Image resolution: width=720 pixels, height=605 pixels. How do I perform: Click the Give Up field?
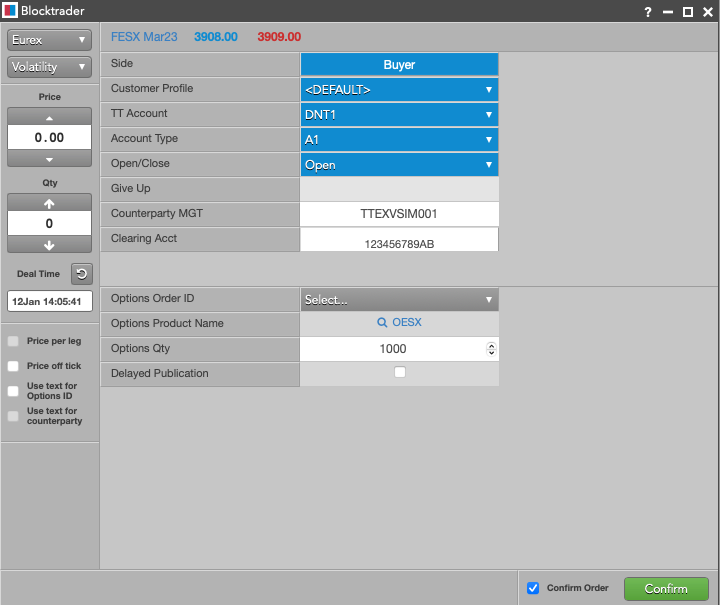[x=399, y=189]
